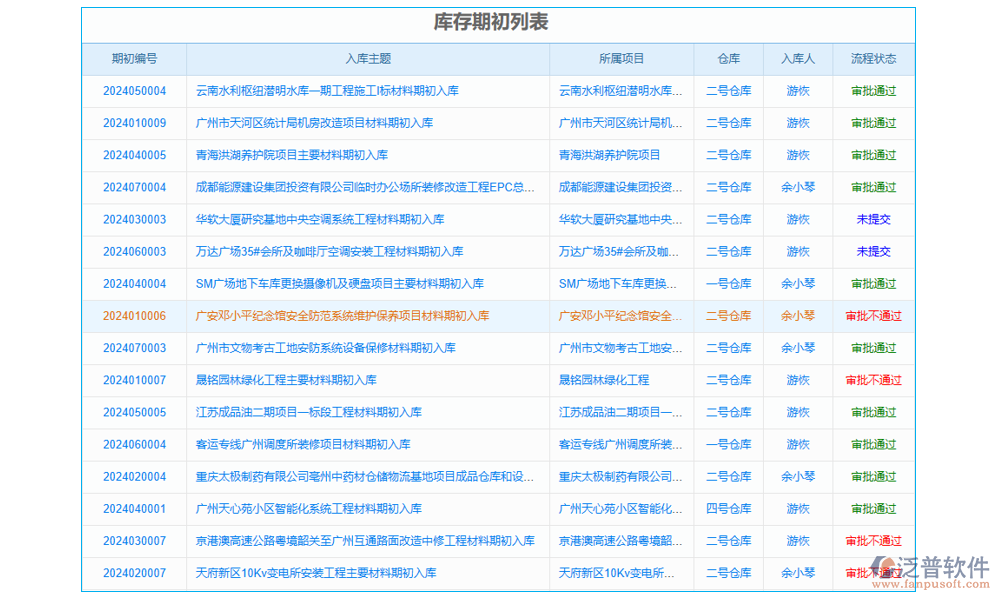Click 未提交 status for 华软大厦 row
Image resolution: width=1000 pixels, height=600 pixels.
tap(872, 219)
